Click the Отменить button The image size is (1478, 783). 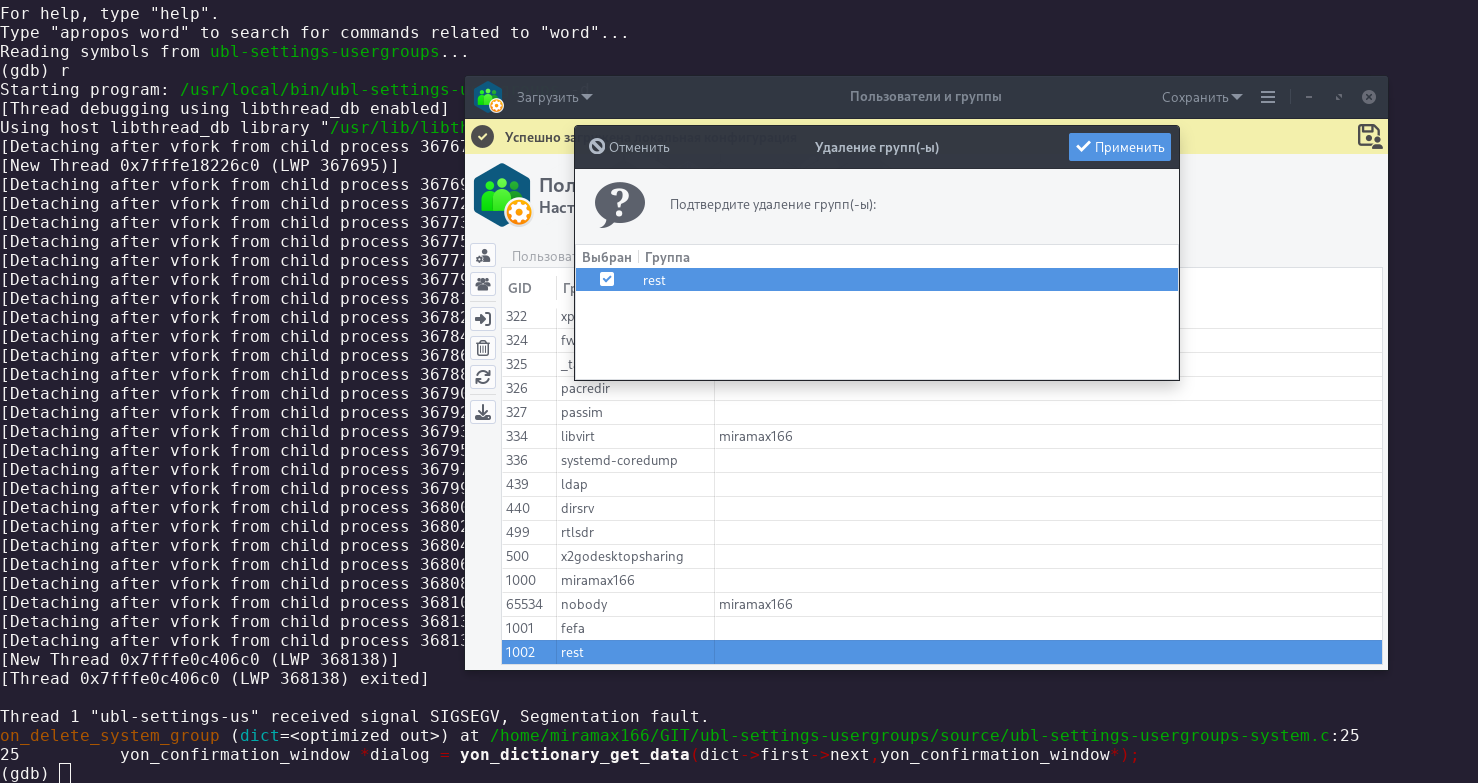629,147
